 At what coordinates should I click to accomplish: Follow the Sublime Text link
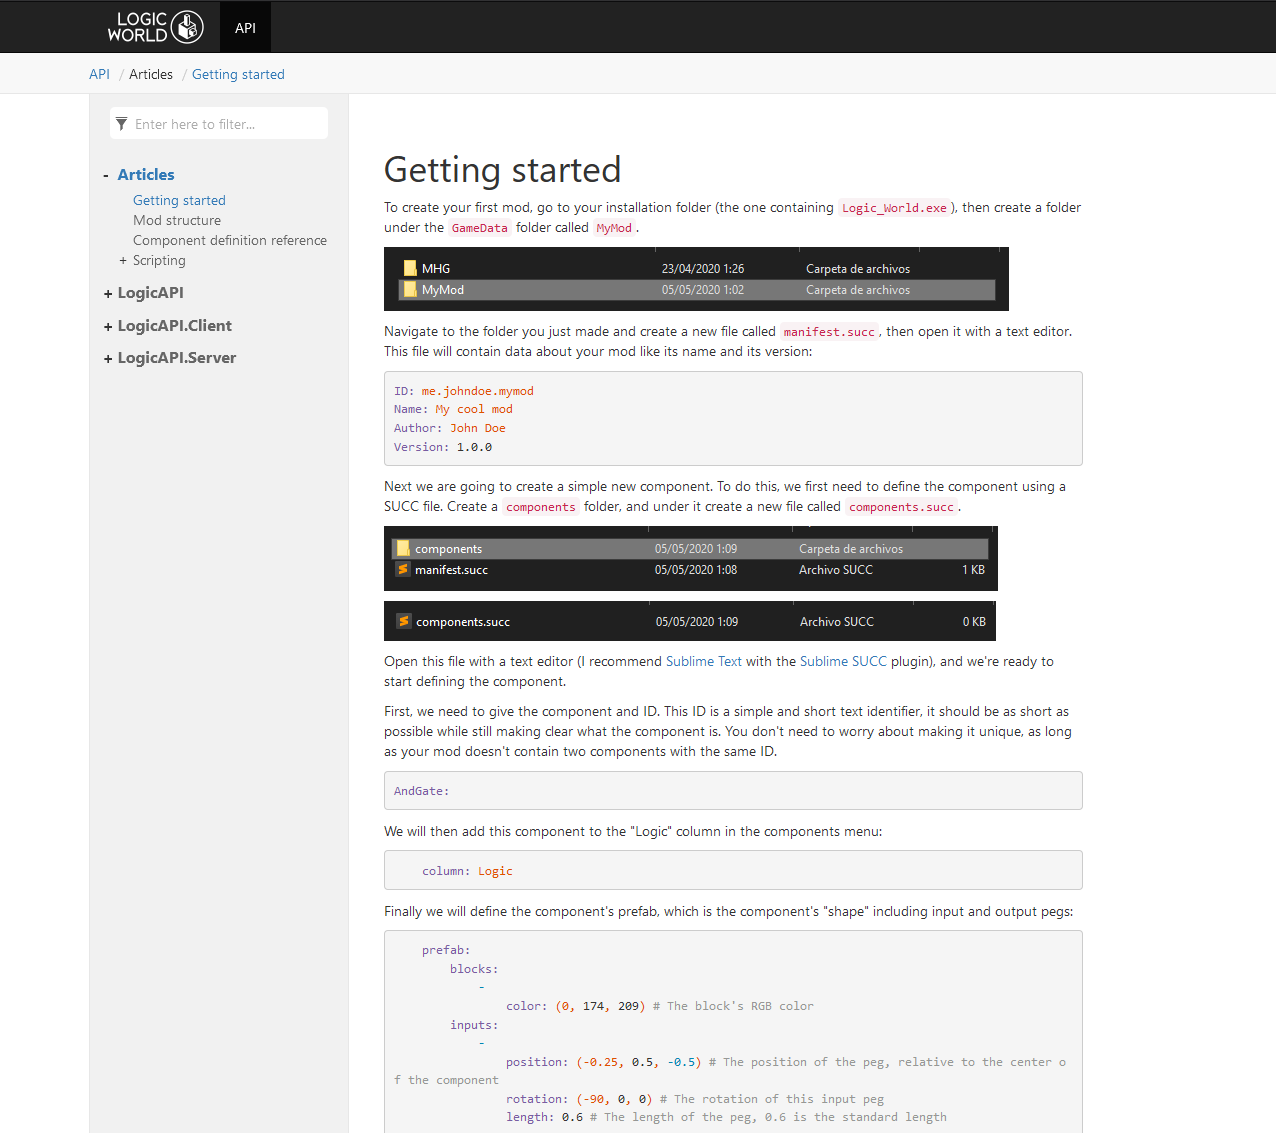pyautogui.click(x=703, y=662)
